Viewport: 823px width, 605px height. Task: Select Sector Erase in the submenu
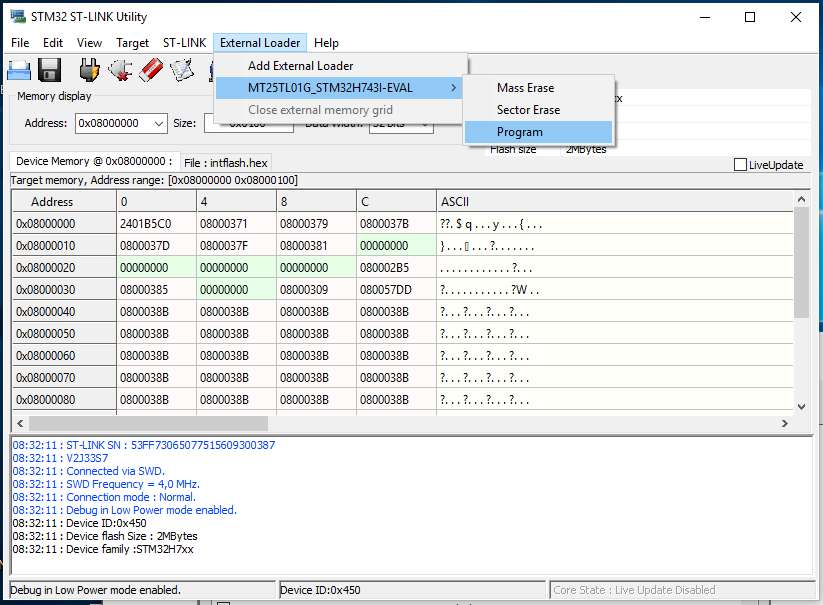point(539,110)
